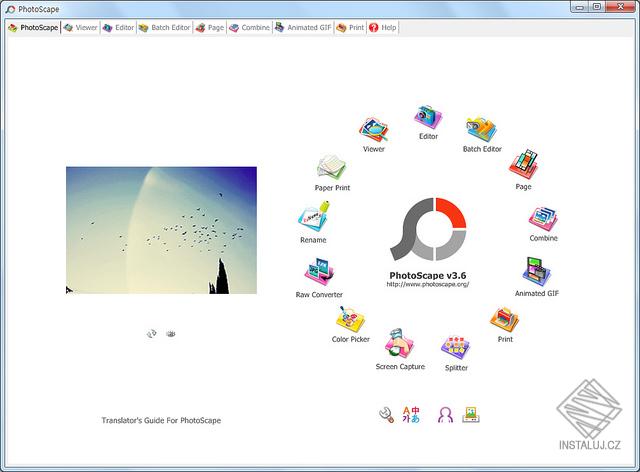Start Screen Capture tool
Viewport: 640px width, 472px height.
pyautogui.click(x=400, y=343)
